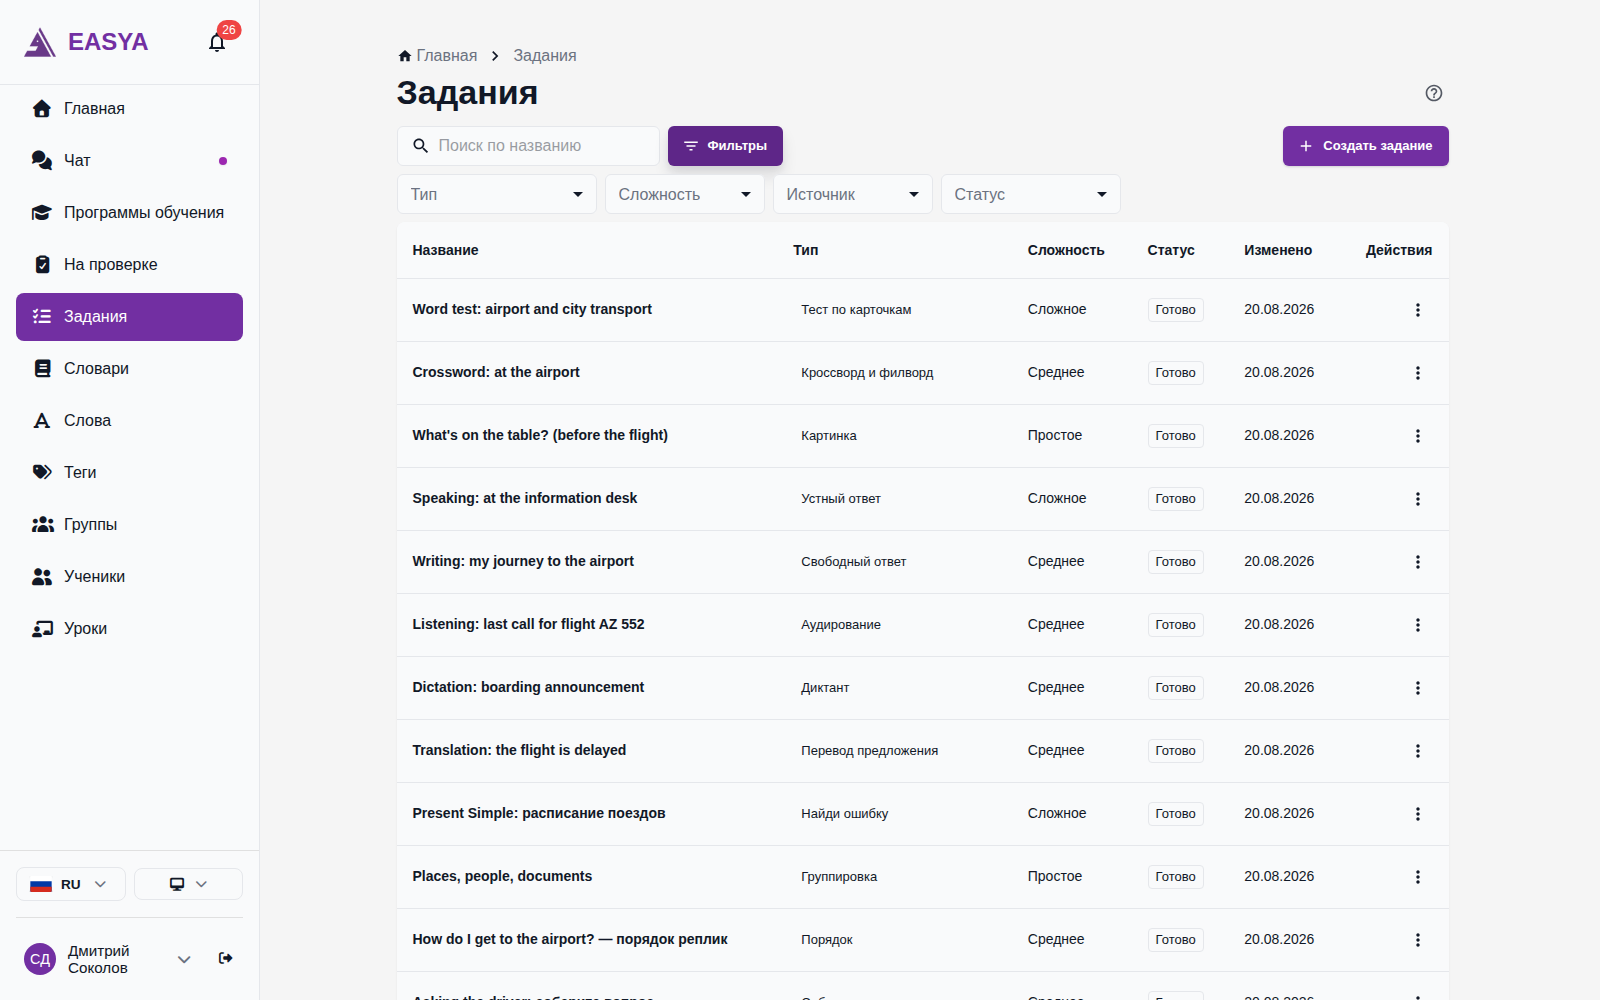The width and height of the screenshot is (1600, 1000).
Task: Open actions menu for Writing: my journey row
Action: coord(1417,562)
